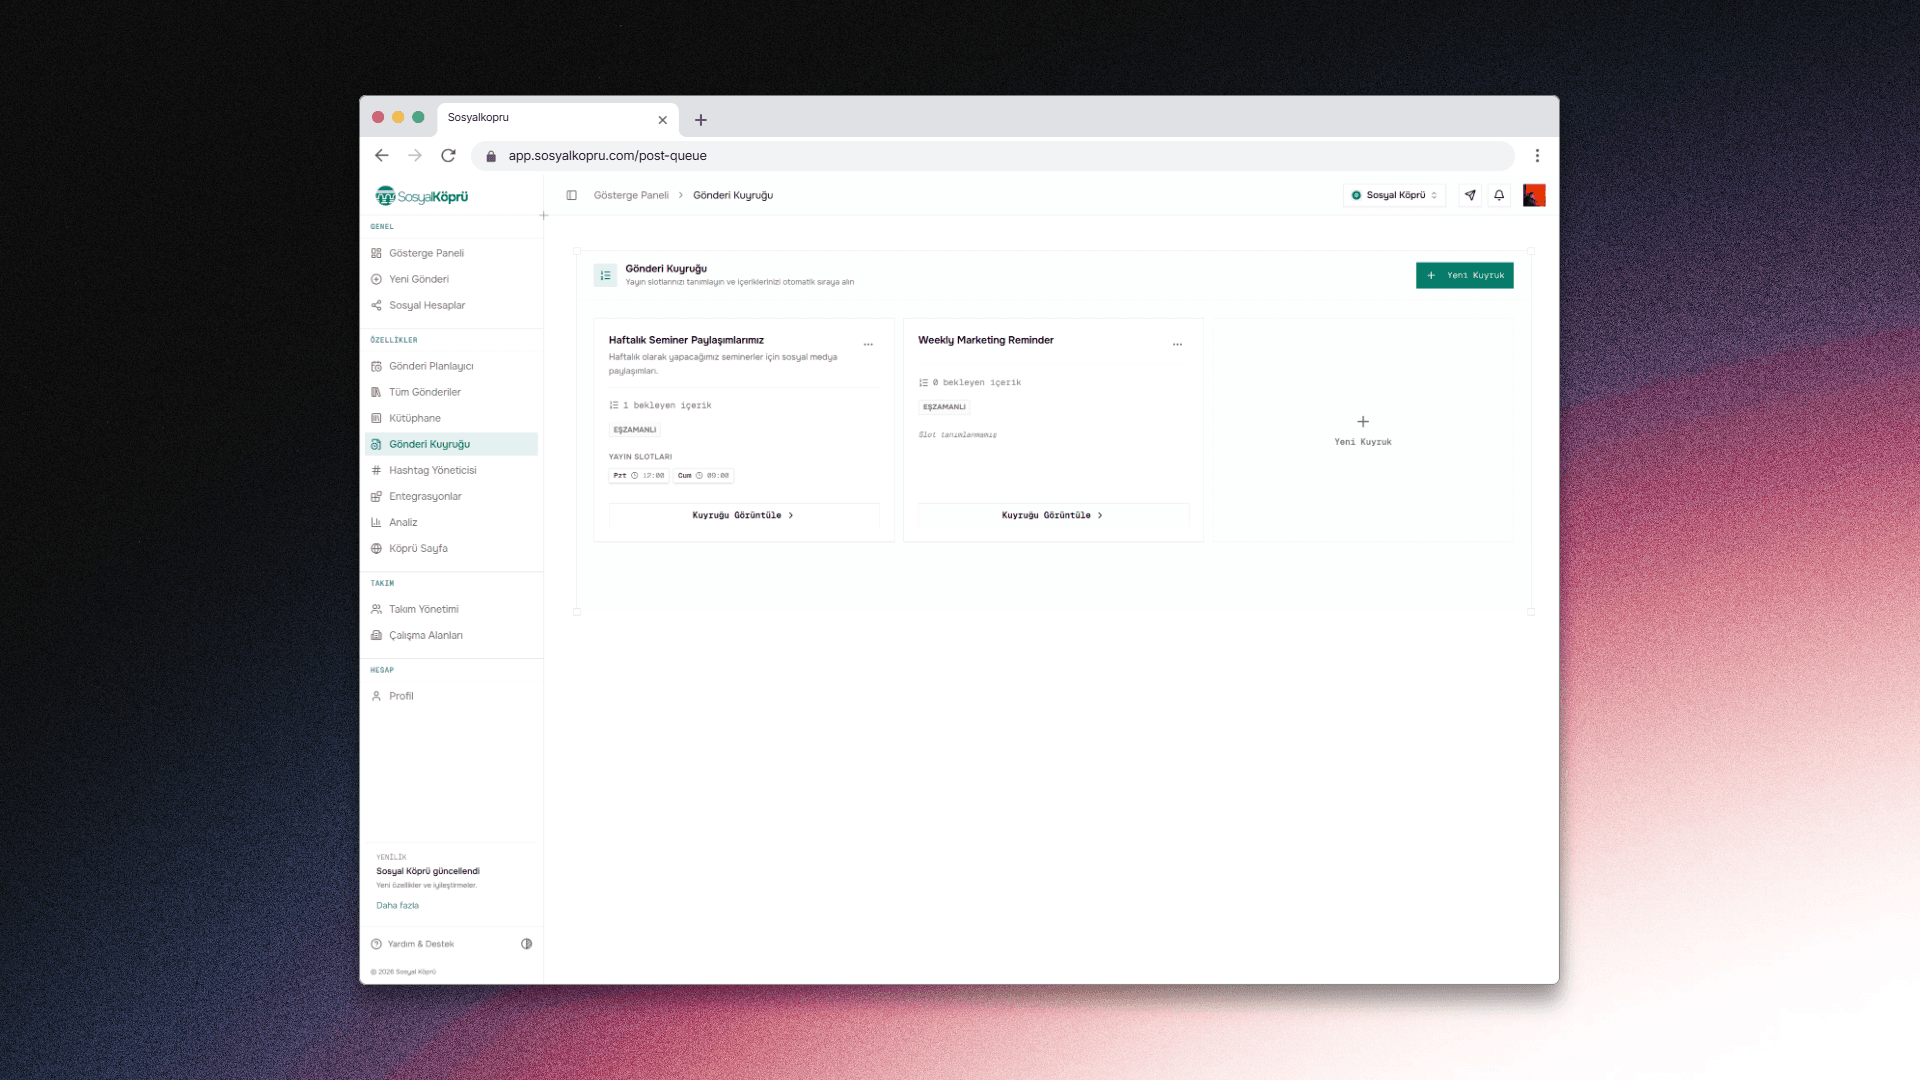Open options menu on Weekly Marketing Reminder card

coord(1177,345)
